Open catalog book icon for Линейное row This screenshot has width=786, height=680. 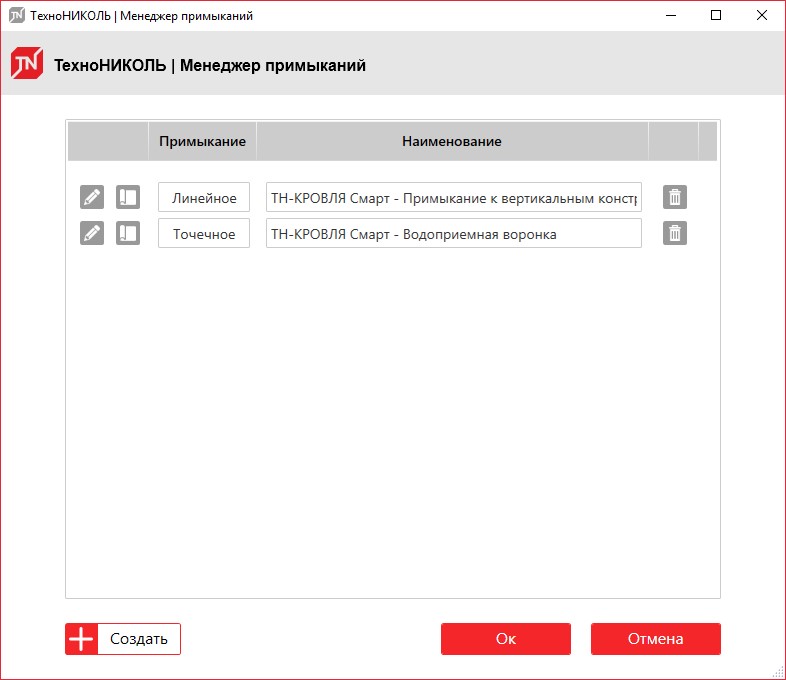pyautogui.click(x=128, y=197)
